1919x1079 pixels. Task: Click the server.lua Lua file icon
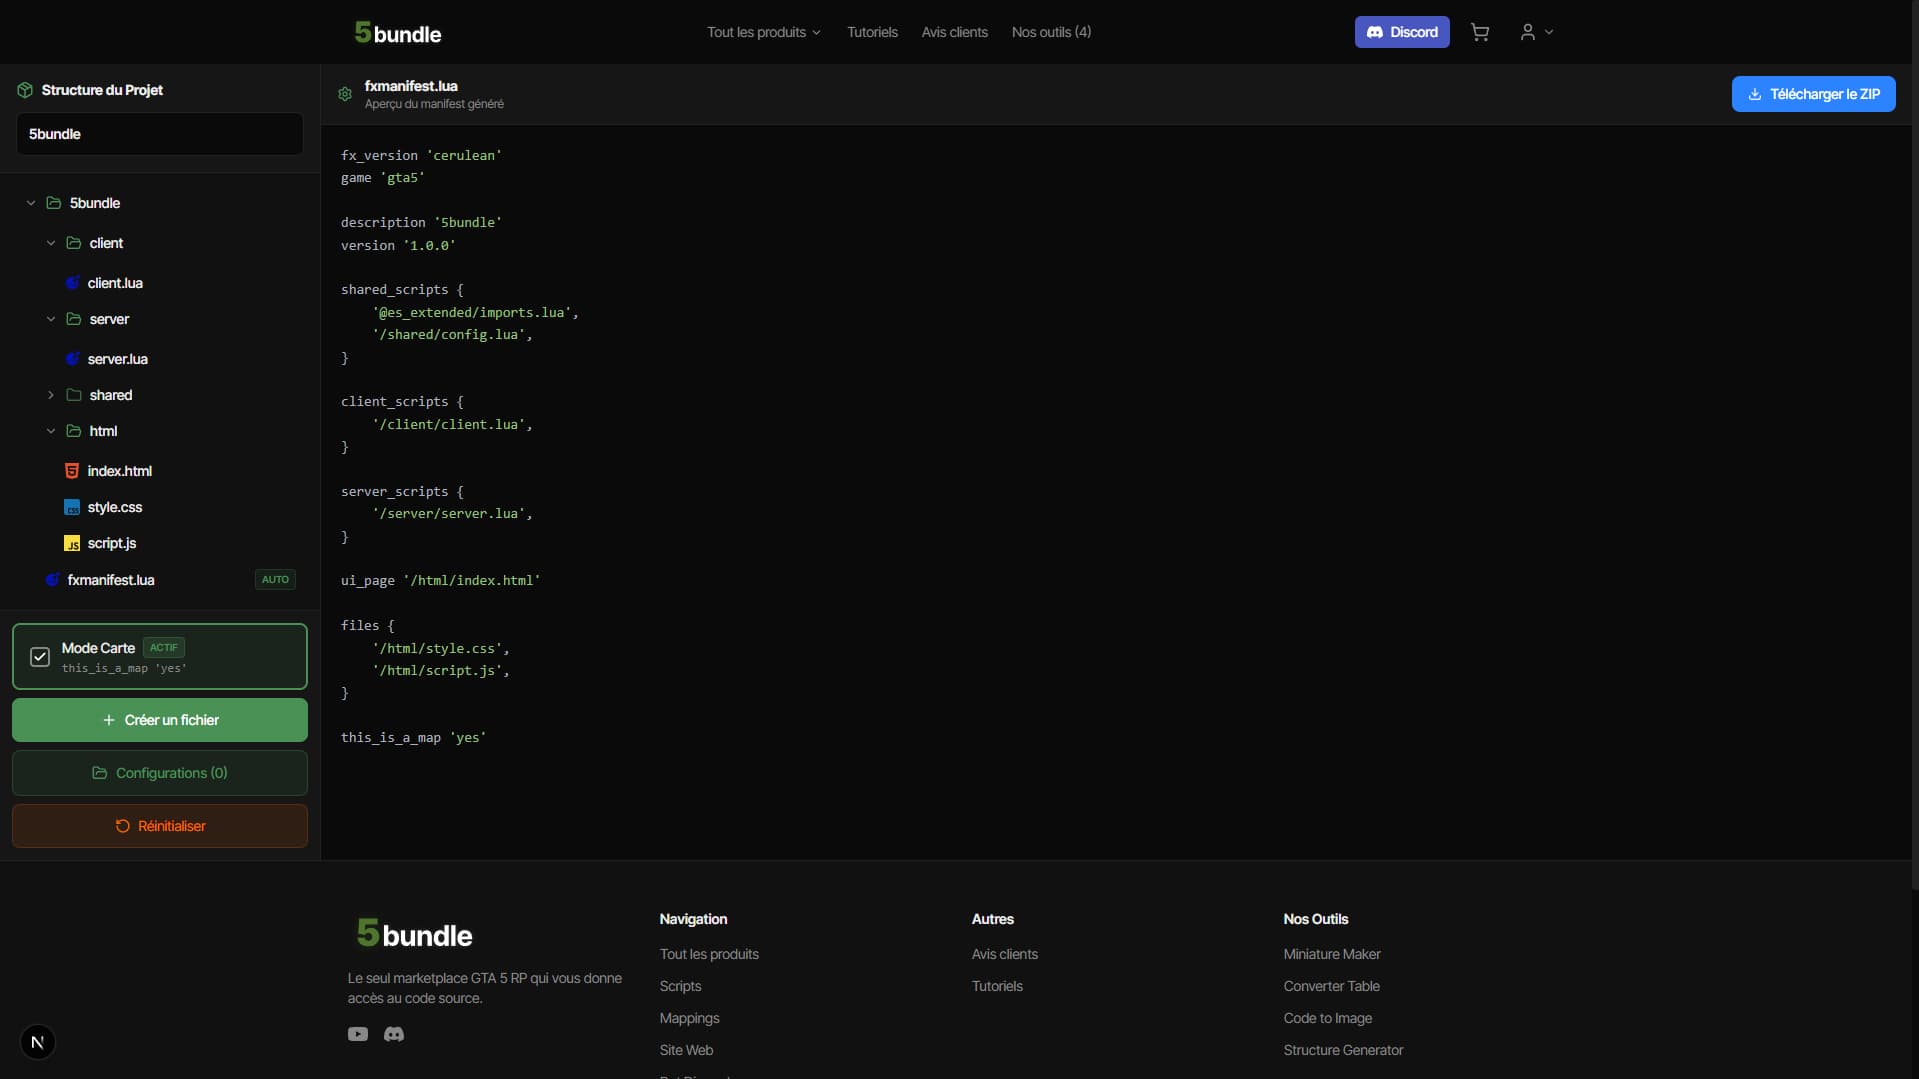72,359
